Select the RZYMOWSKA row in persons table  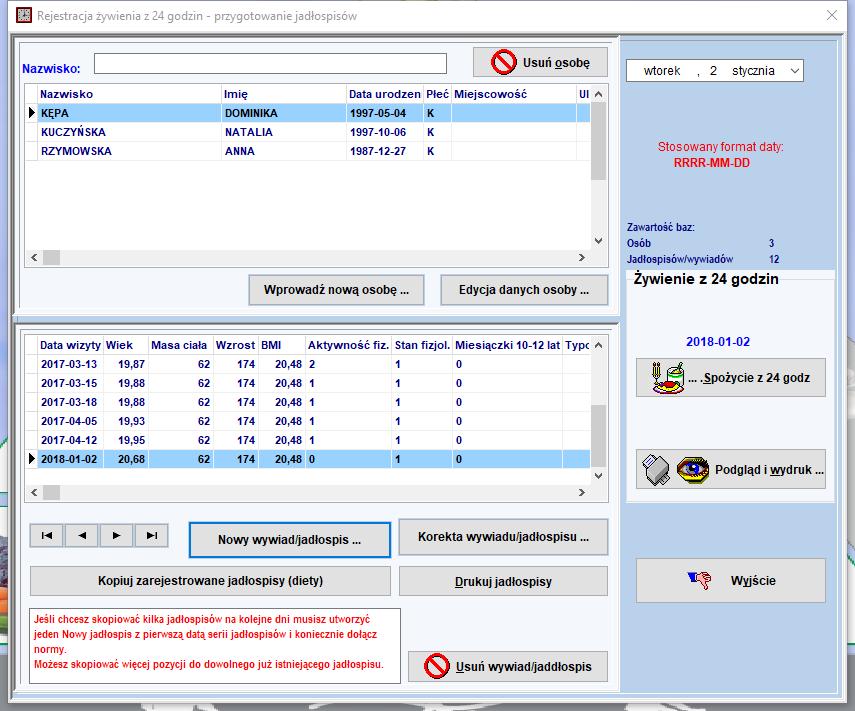pos(308,151)
